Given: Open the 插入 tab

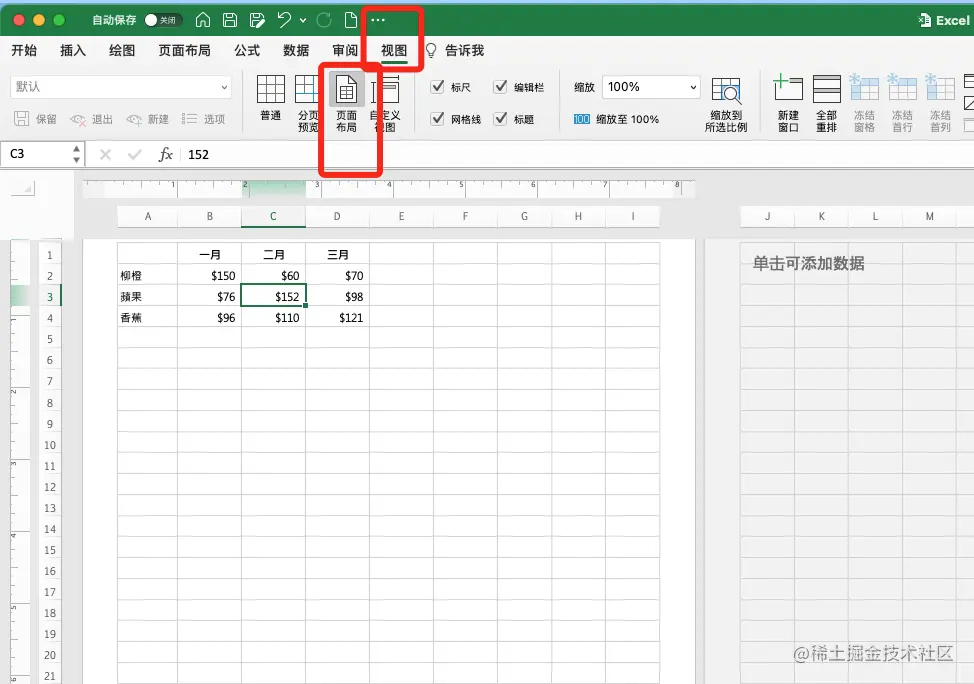Looking at the screenshot, I should point(73,50).
